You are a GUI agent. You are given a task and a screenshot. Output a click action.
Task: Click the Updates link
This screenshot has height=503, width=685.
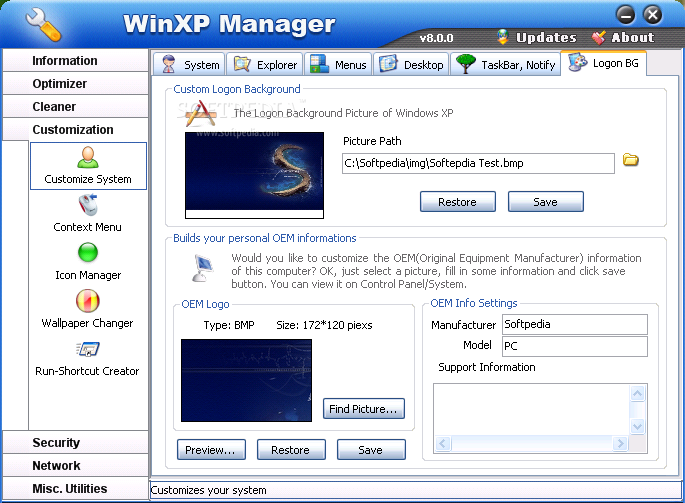coord(546,38)
